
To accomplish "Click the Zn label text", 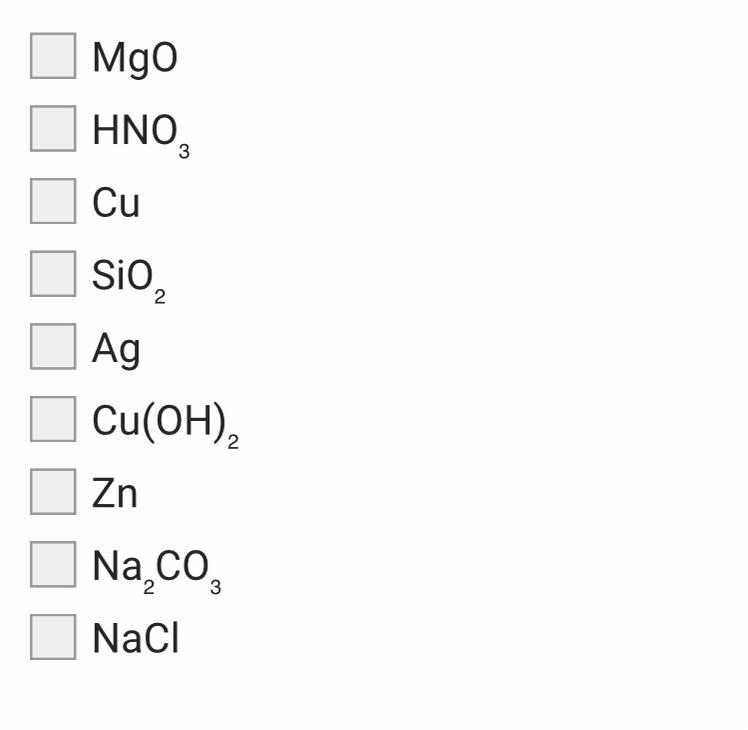I will click(x=115, y=493).
